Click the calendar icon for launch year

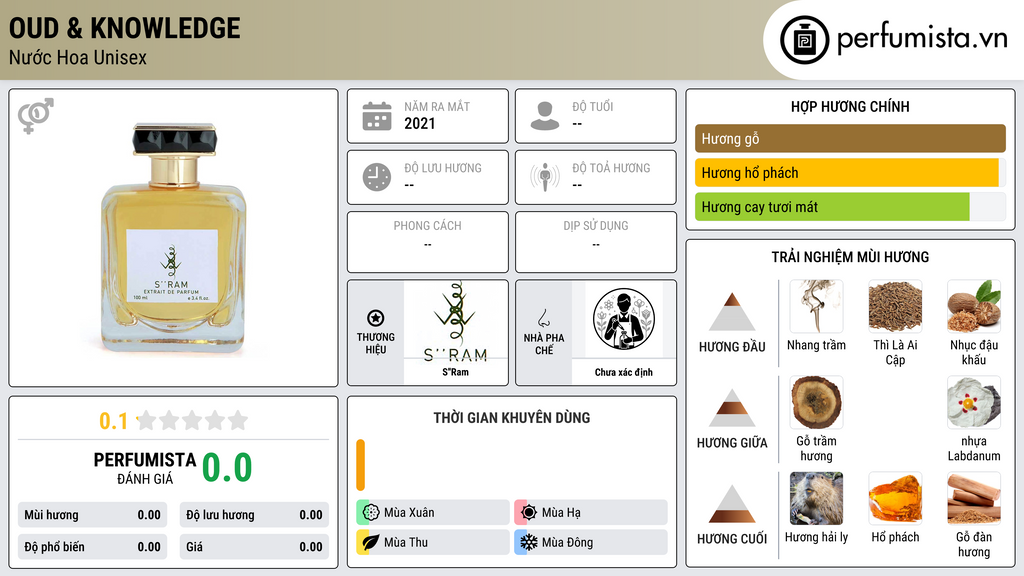pyautogui.click(x=377, y=116)
